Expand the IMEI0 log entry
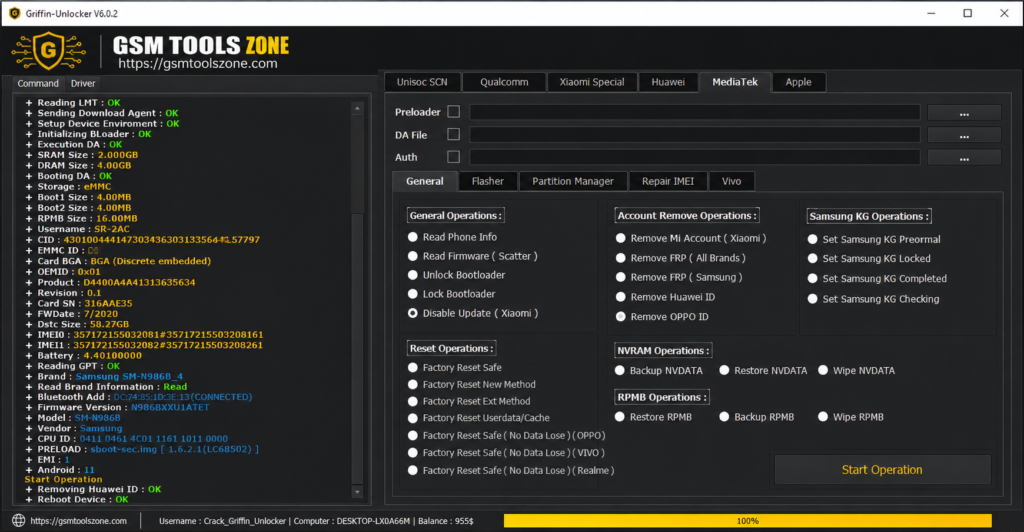The width and height of the screenshot is (1024, 532). click(x=29, y=334)
